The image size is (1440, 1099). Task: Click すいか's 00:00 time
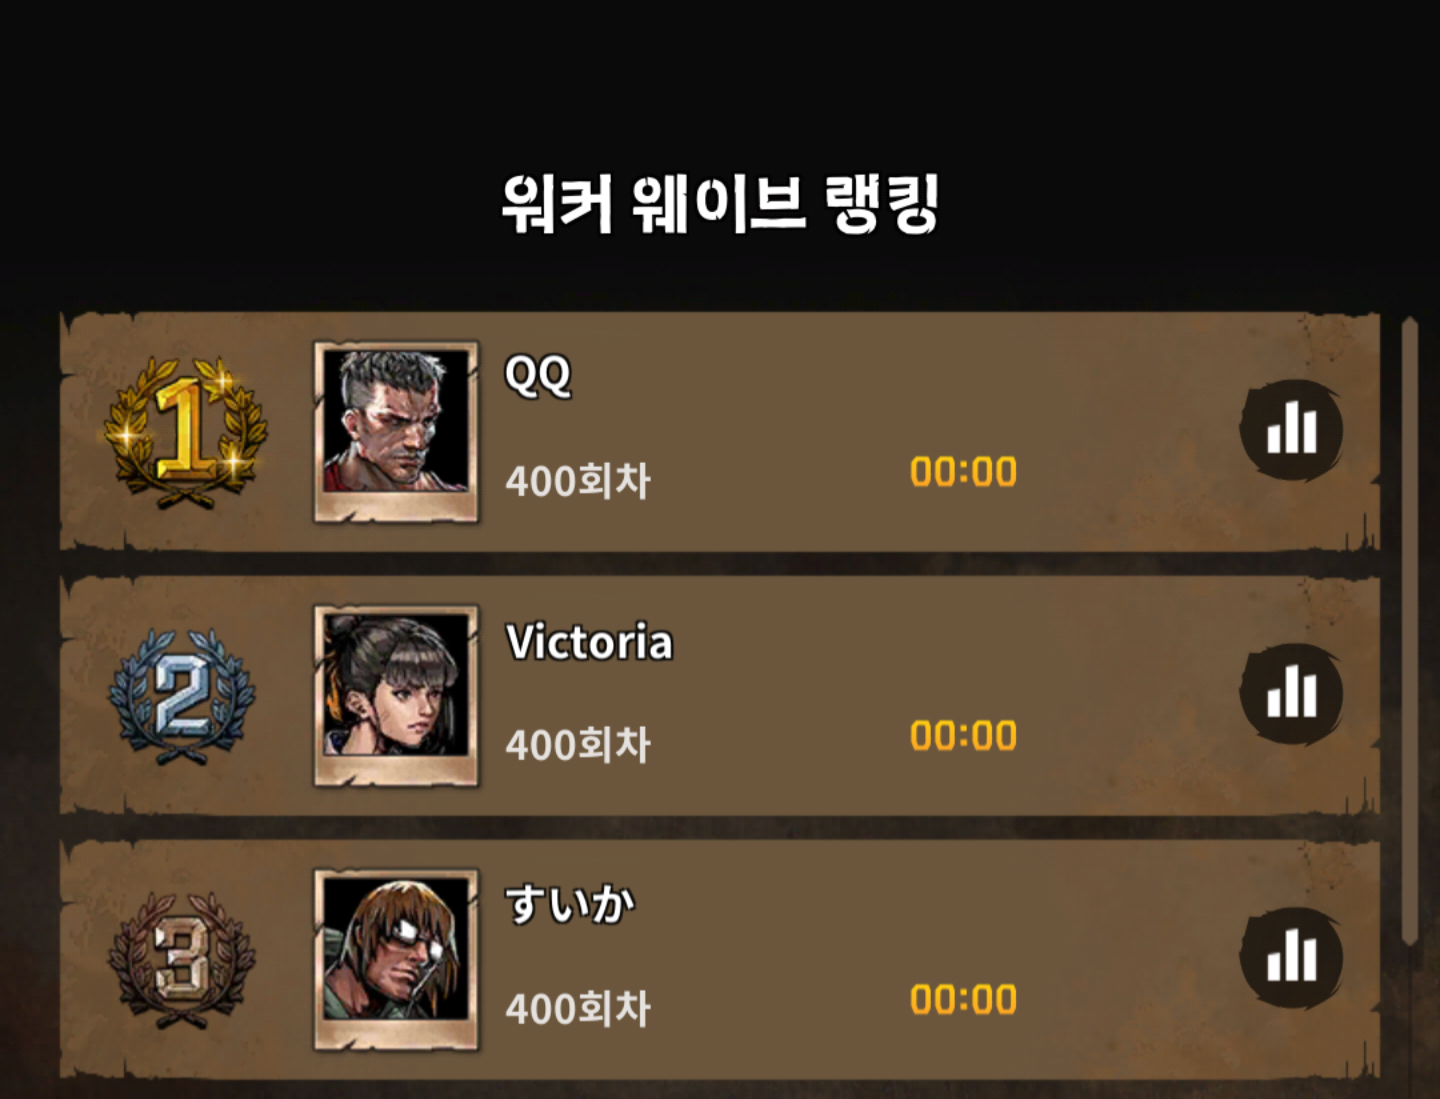963,1000
